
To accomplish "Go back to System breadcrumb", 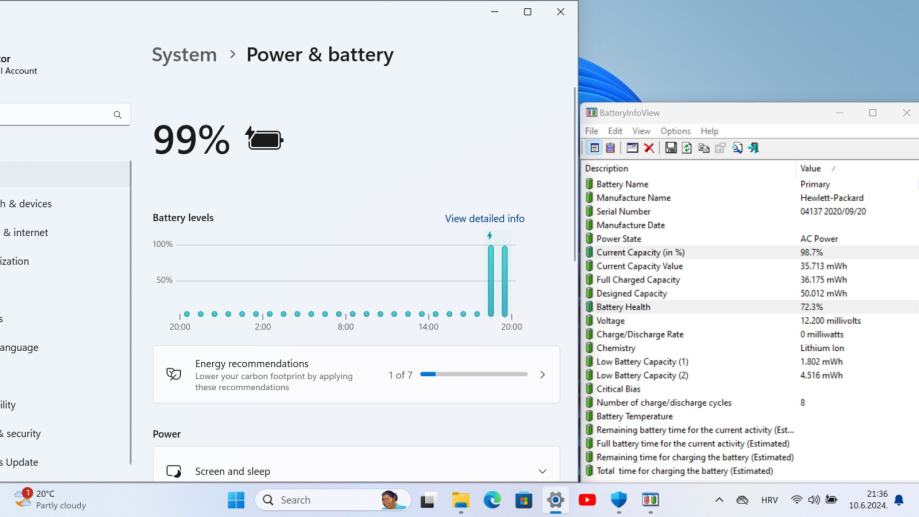I will click(x=184, y=55).
